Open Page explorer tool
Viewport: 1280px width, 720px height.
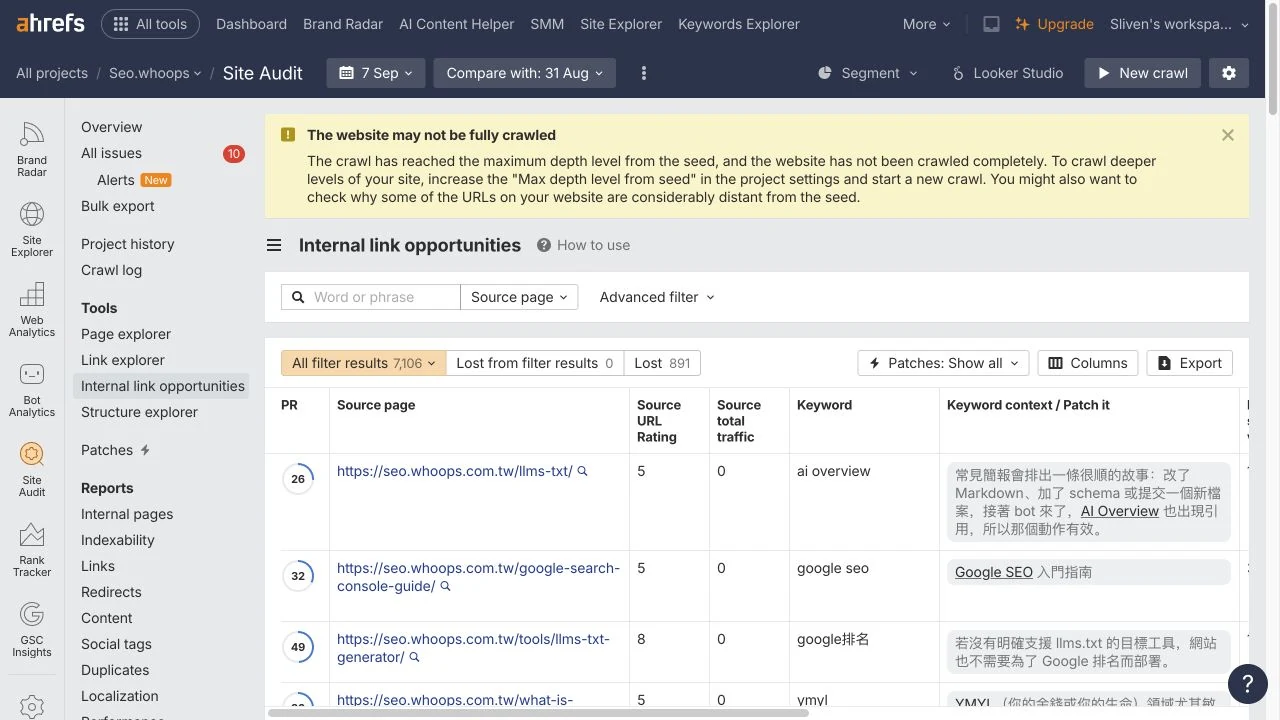pyautogui.click(x=126, y=334)
